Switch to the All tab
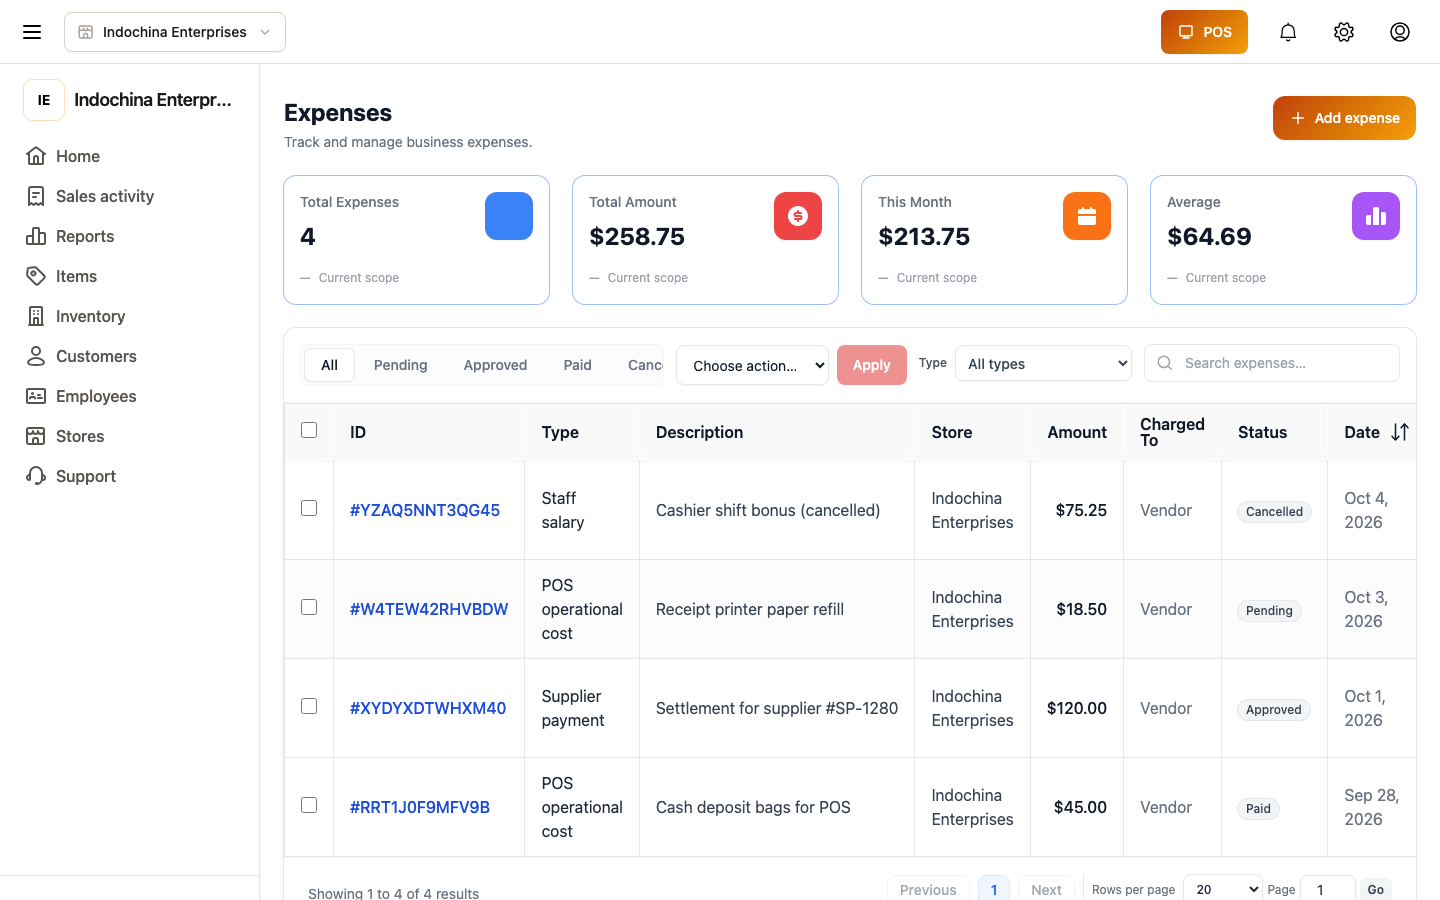 (329, 365)
